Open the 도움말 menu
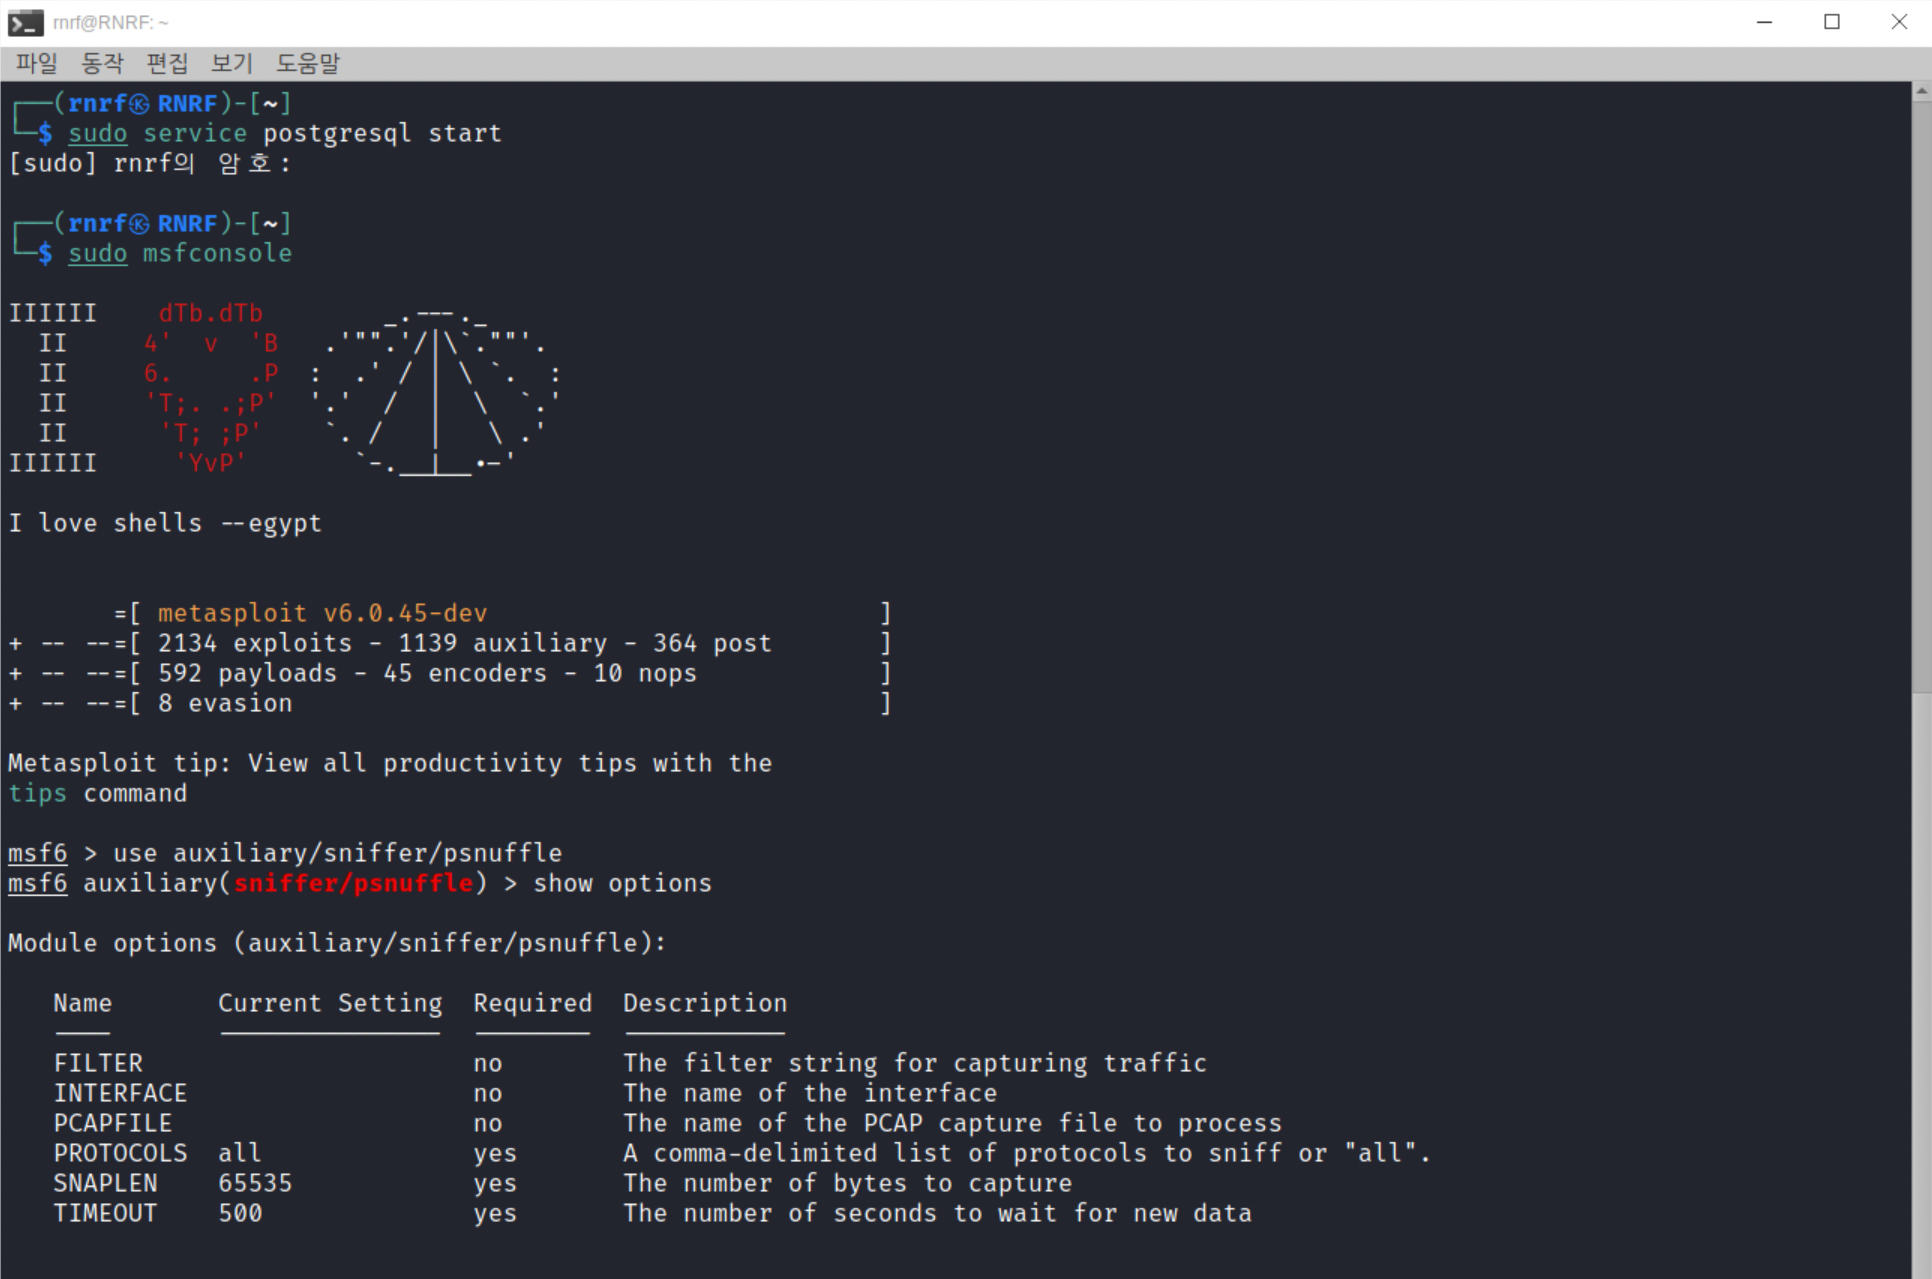Image resolution: width=1932 pixels, height=1279 pixels. (308, 63)
